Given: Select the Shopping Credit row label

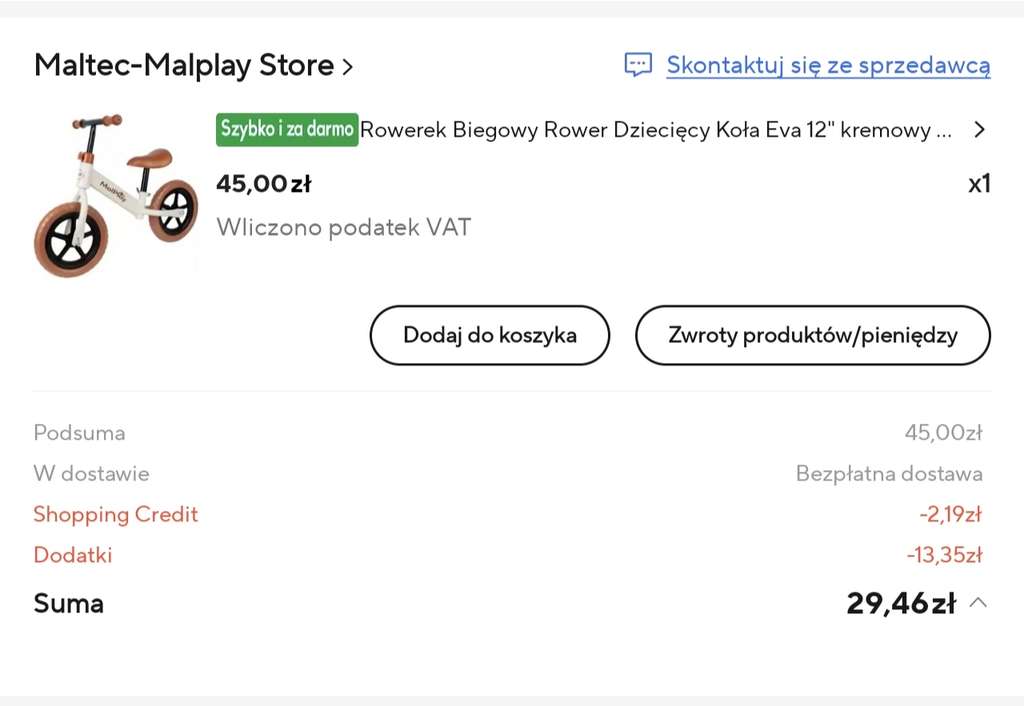Looking at the screenshot, I should (116, 515).
